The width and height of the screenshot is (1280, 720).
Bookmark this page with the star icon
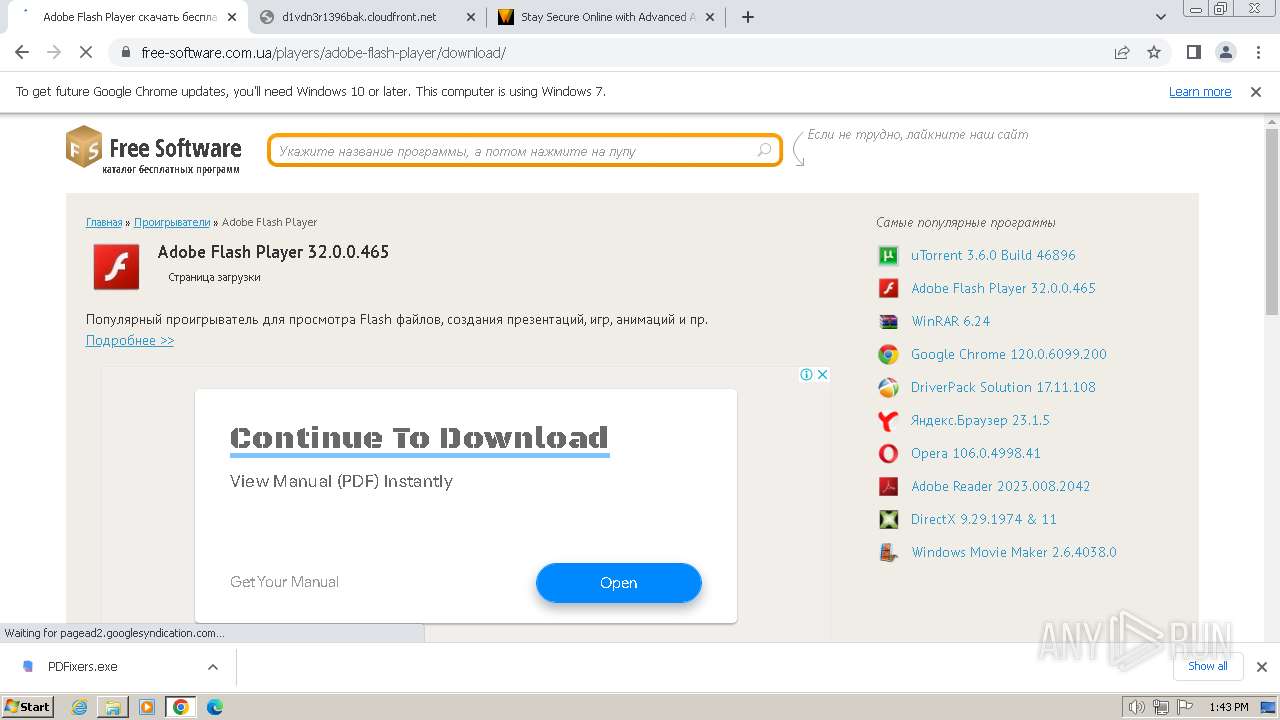(x=1154, y=53)
